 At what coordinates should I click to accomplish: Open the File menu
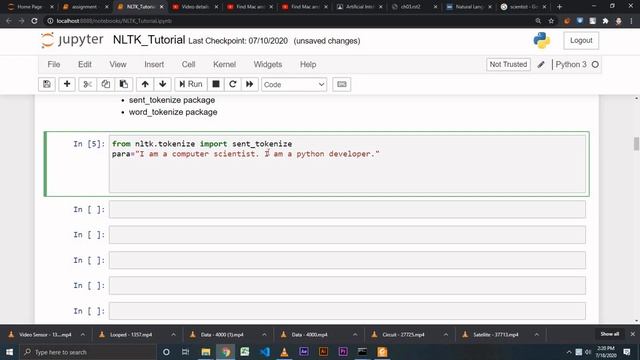(x=53, y=64)
